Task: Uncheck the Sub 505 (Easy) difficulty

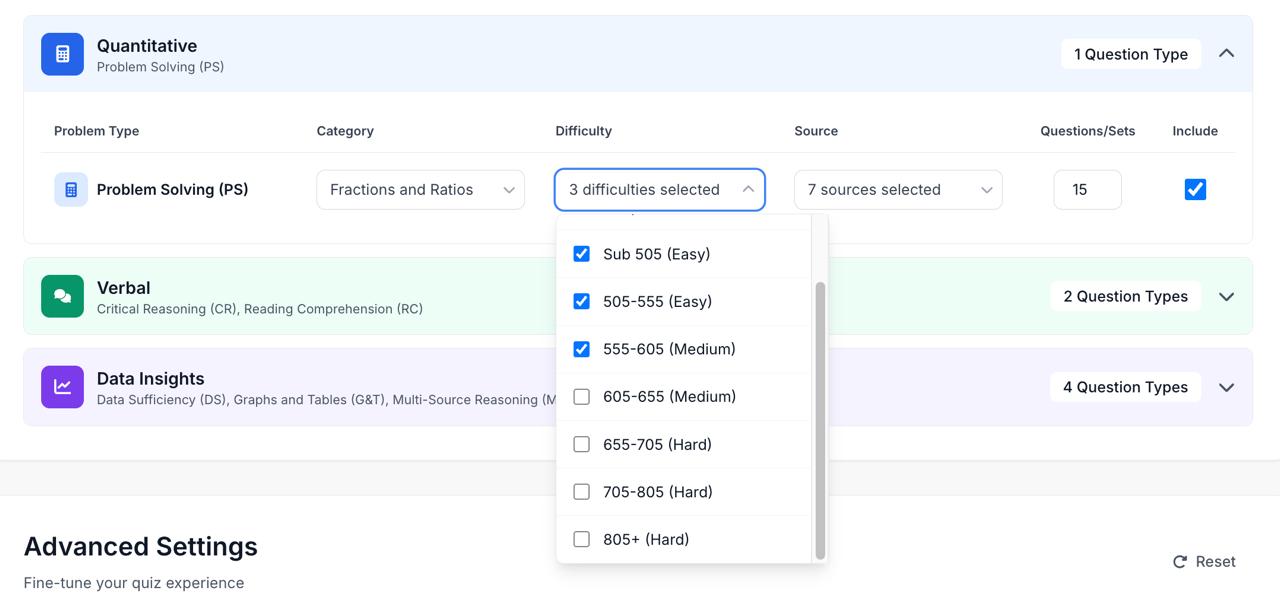Action: click(x=581, y=254)
